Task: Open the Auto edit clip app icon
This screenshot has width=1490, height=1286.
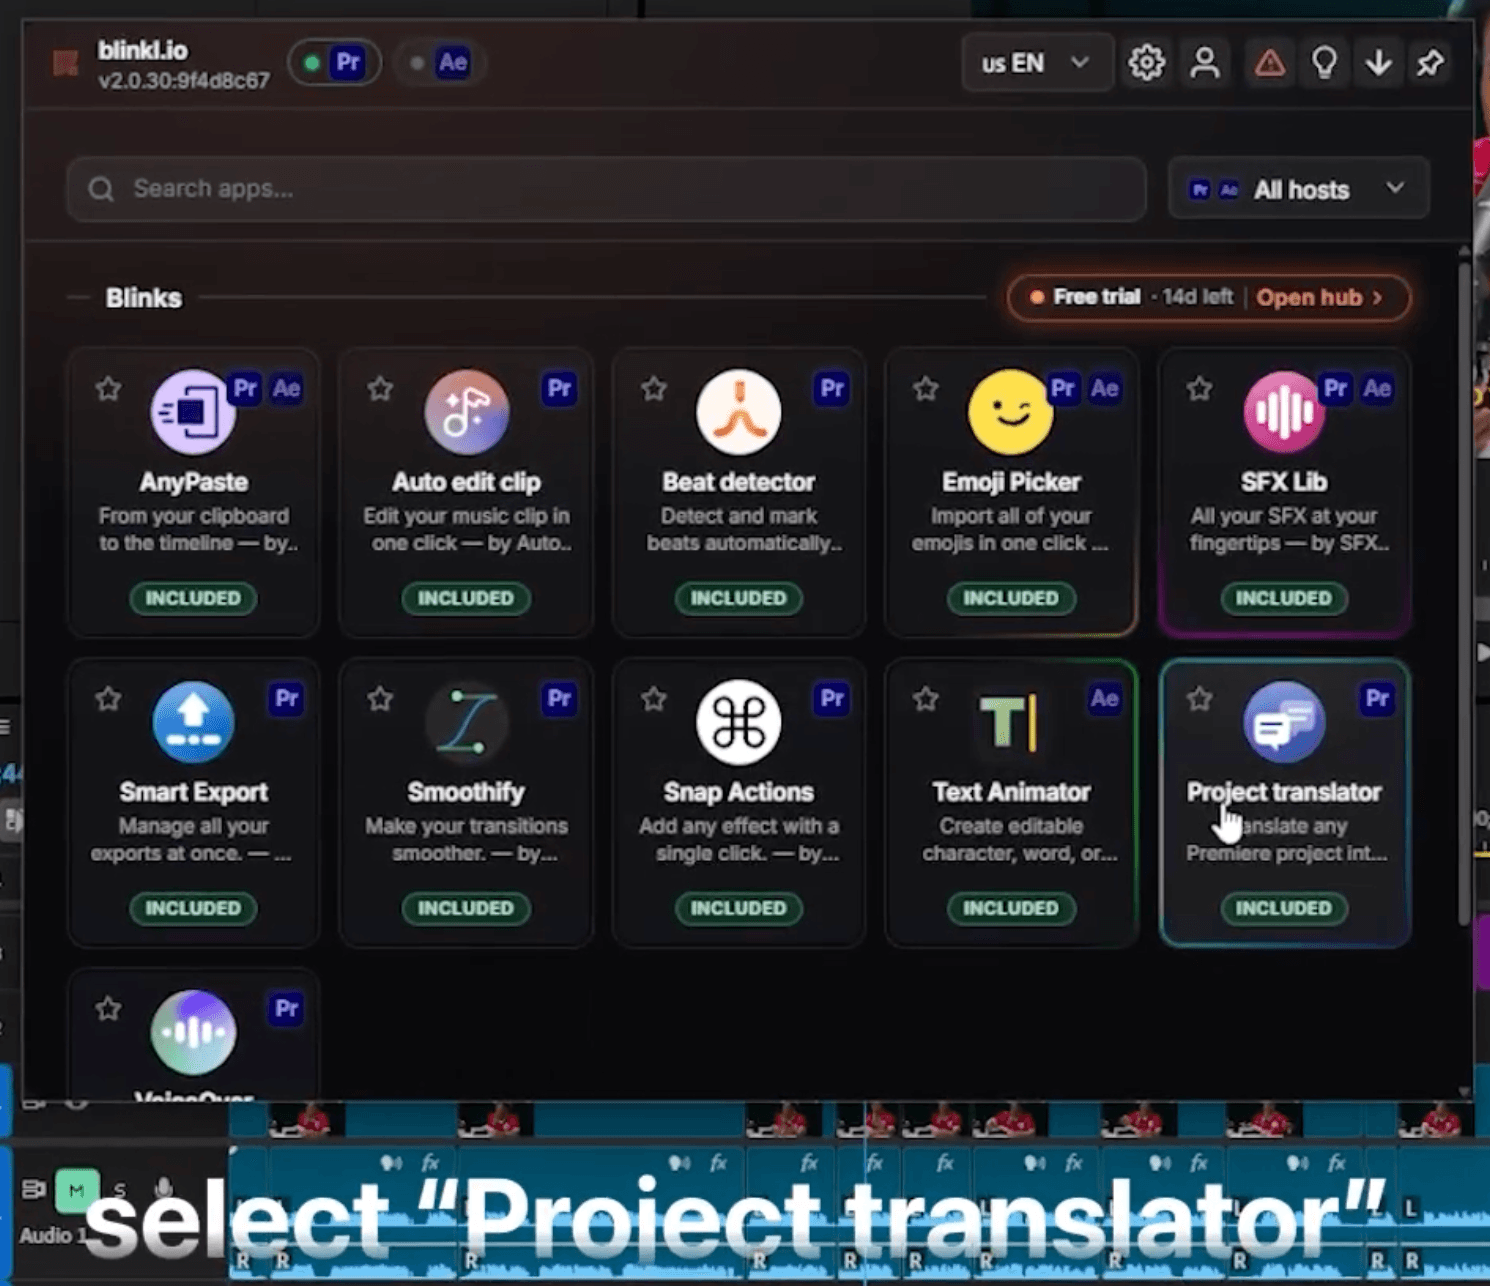Action: [x=466, y=411]
